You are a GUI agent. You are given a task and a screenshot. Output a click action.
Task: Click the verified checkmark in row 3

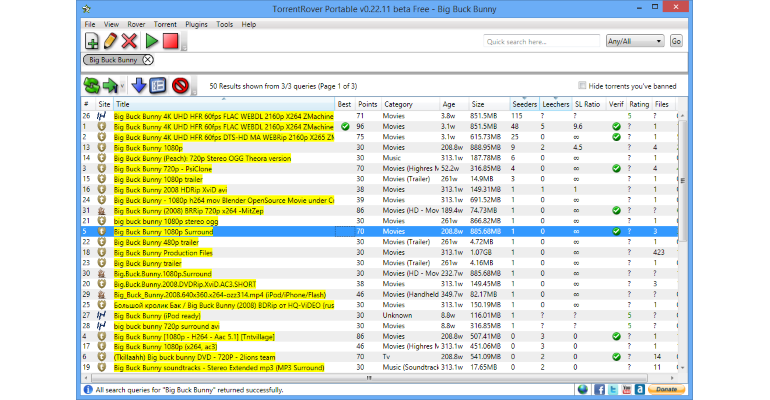click(616, 168)
